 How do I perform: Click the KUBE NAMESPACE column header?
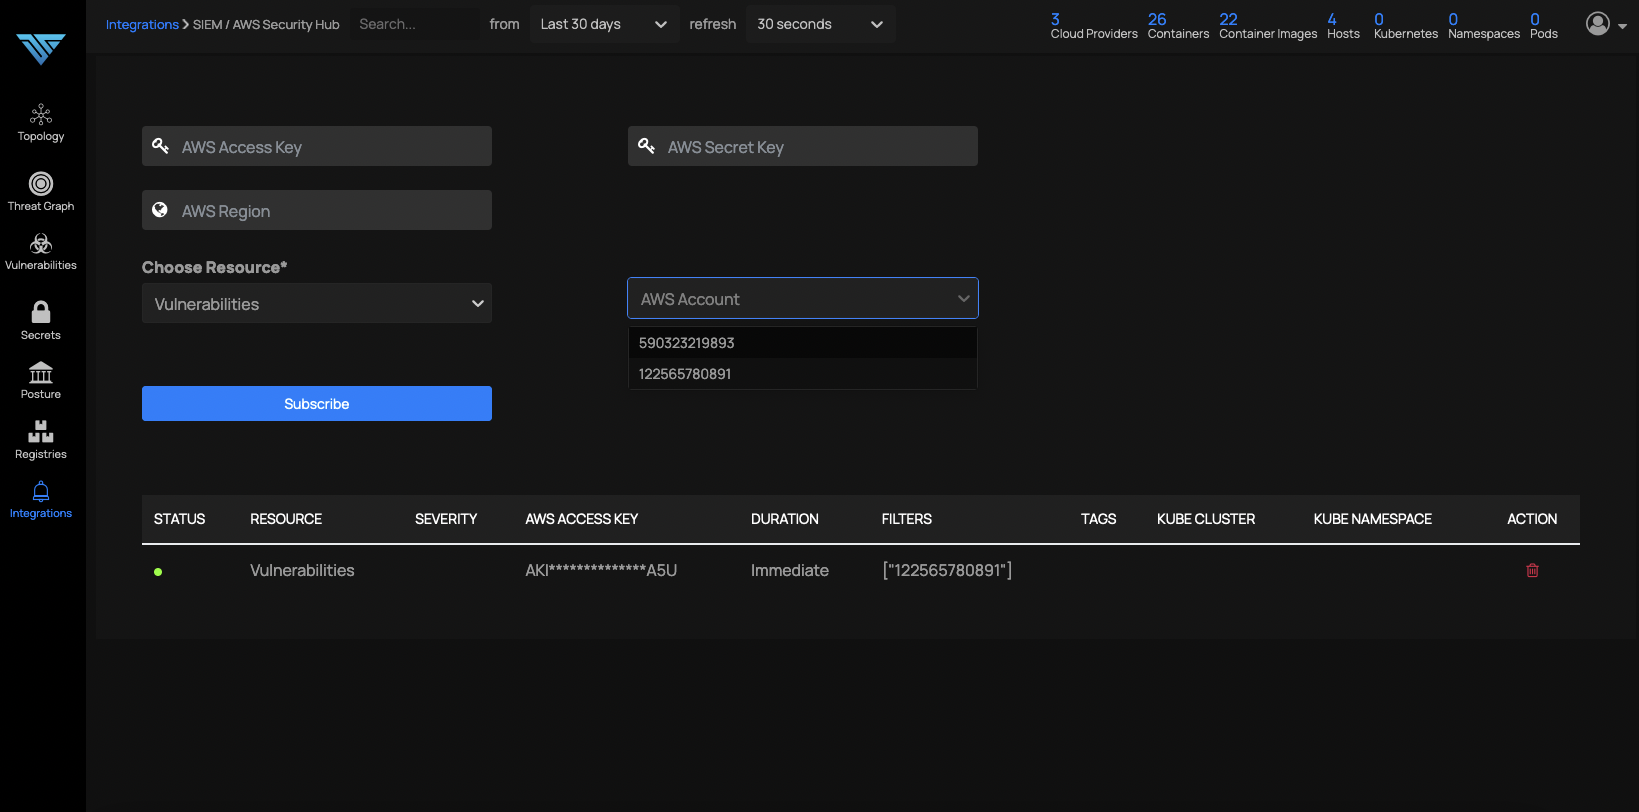[x=1373, y=519]
